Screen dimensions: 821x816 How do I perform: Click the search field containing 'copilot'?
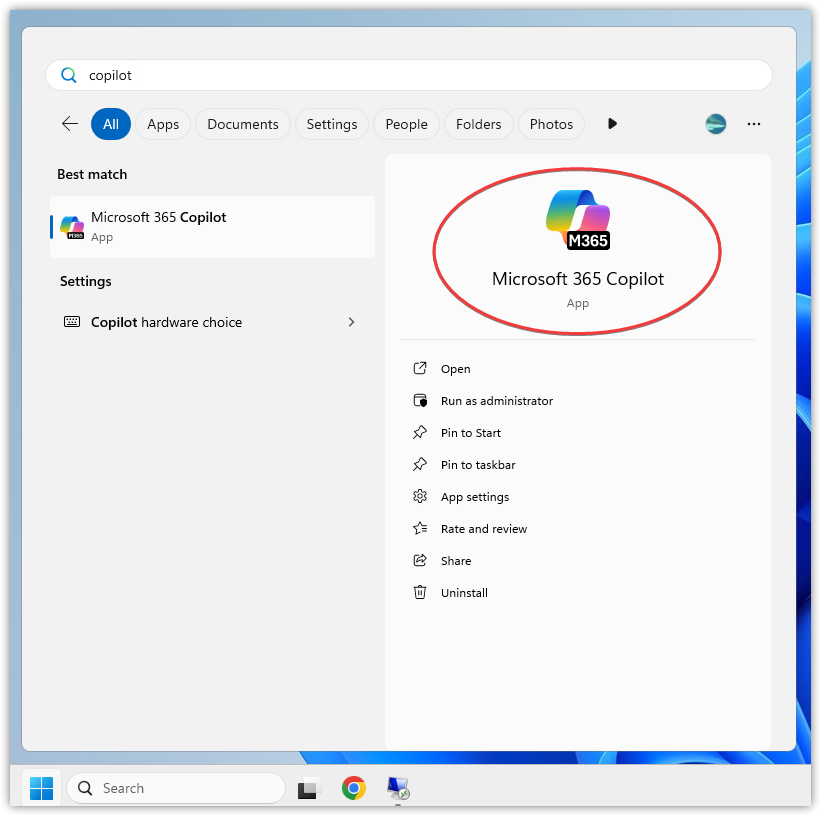pos(409,75)
